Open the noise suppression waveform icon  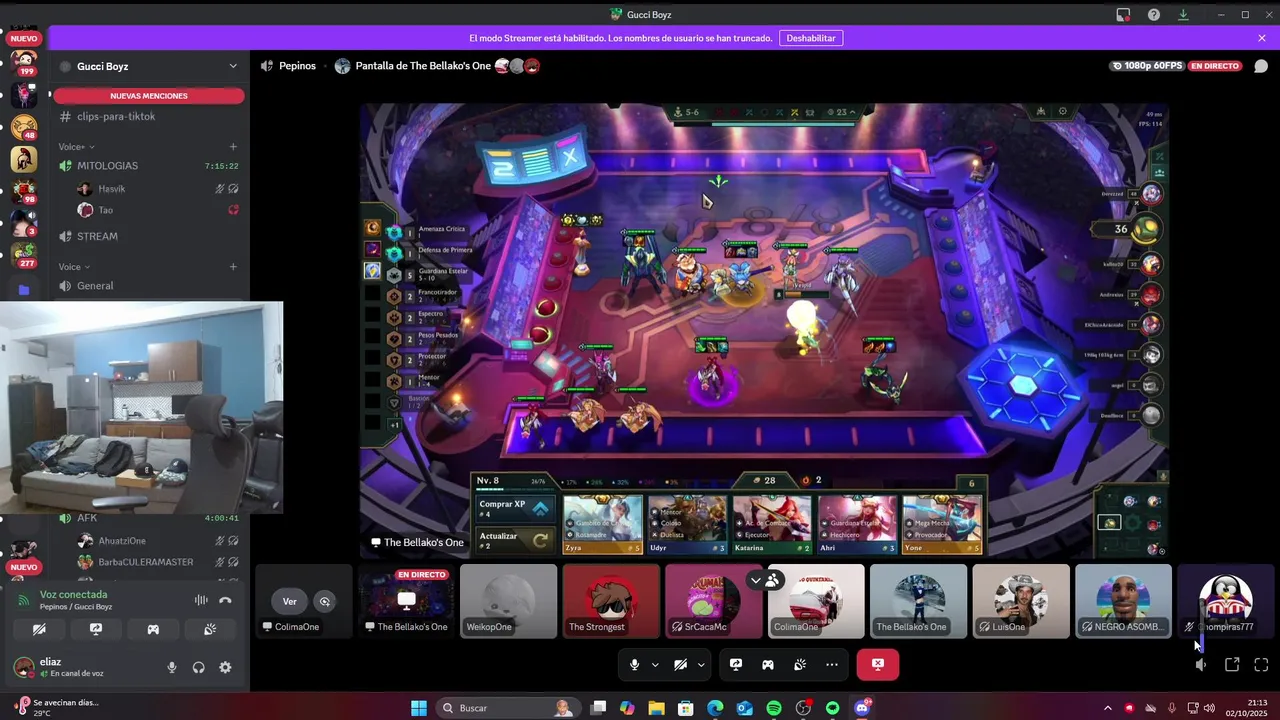[201, 600]
